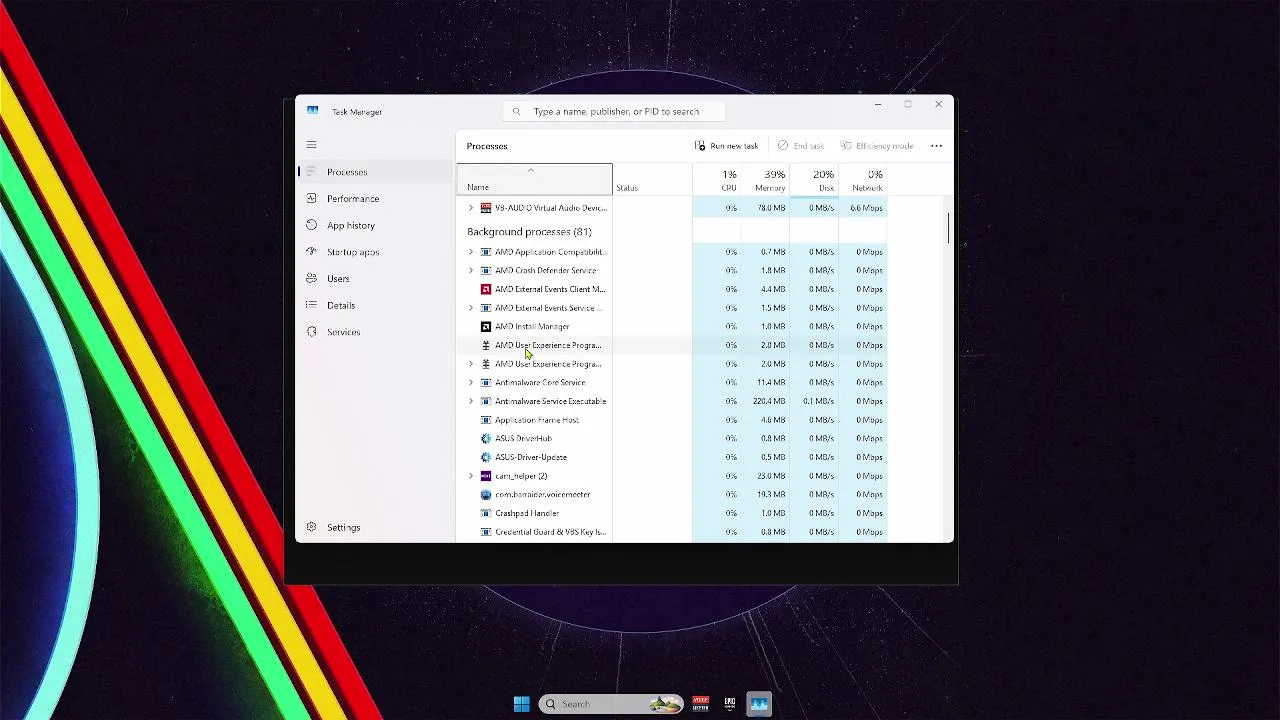
Task: Go to the Details page
Action: pos(375,305)
